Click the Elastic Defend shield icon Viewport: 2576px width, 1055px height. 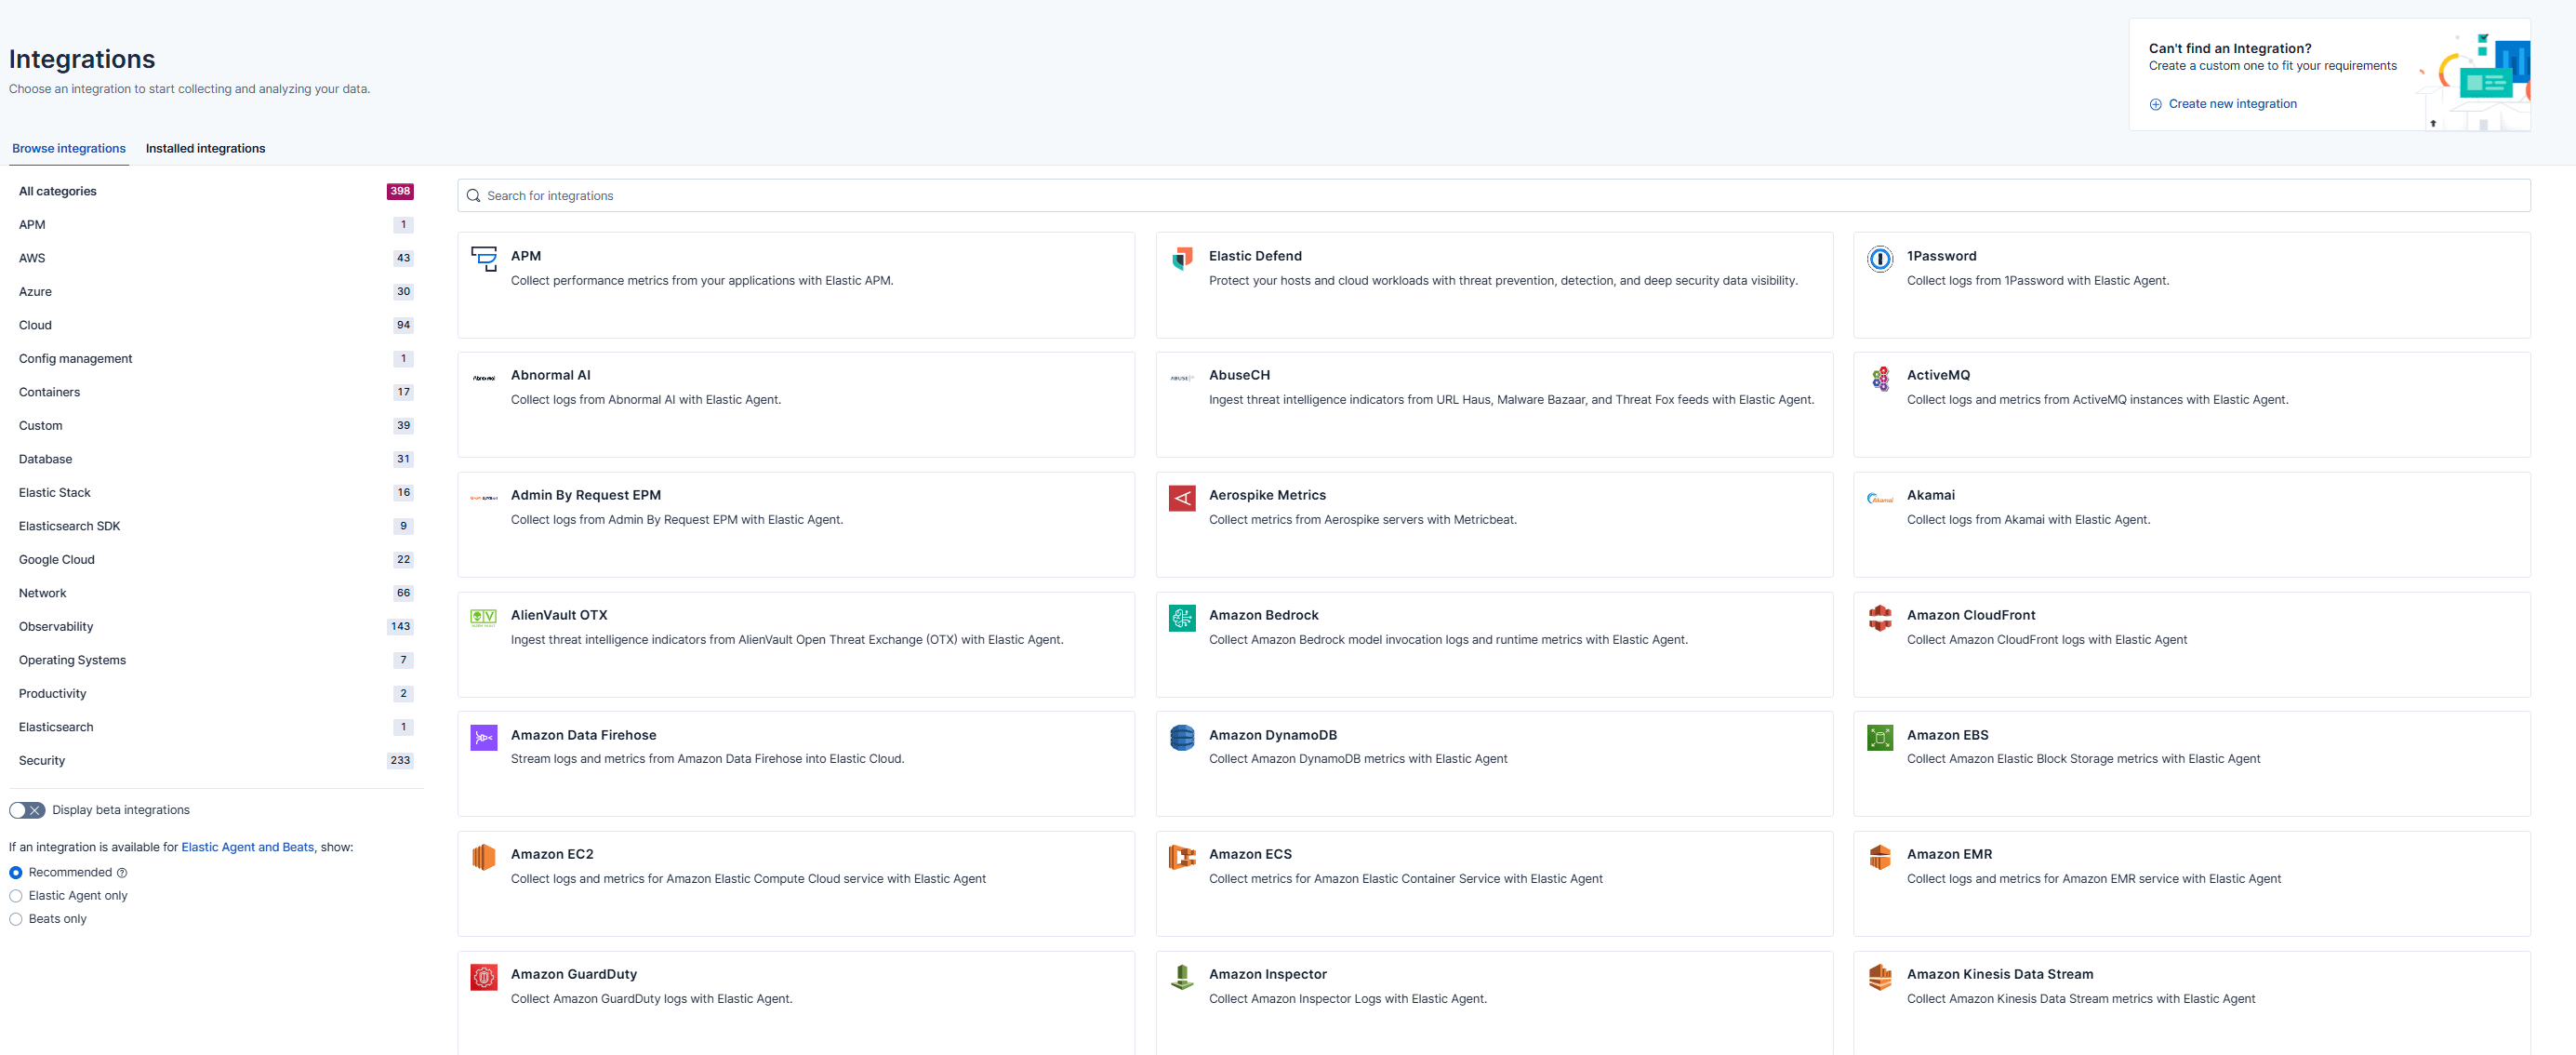click(1182, 259)
